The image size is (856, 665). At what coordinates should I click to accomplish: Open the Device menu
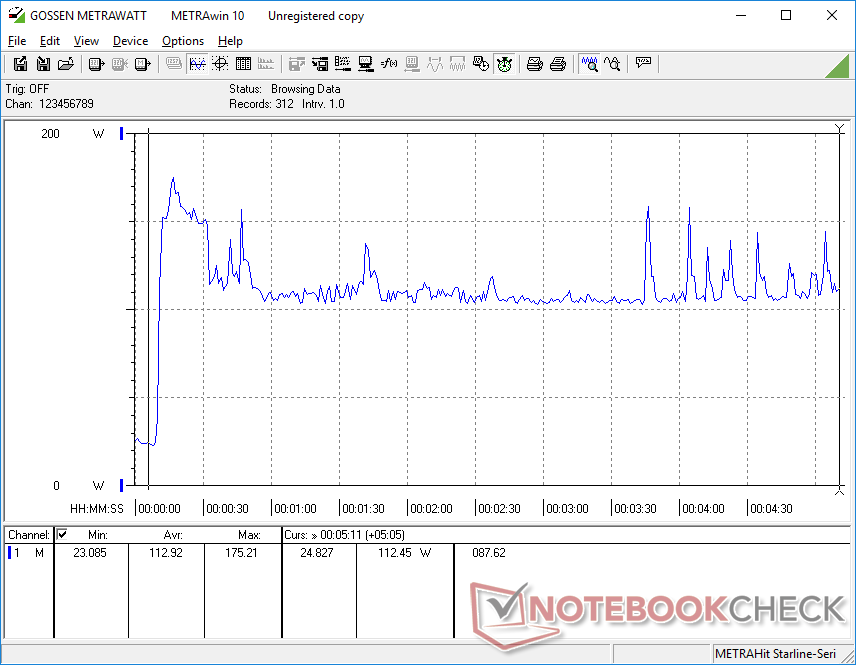point(130,41)
